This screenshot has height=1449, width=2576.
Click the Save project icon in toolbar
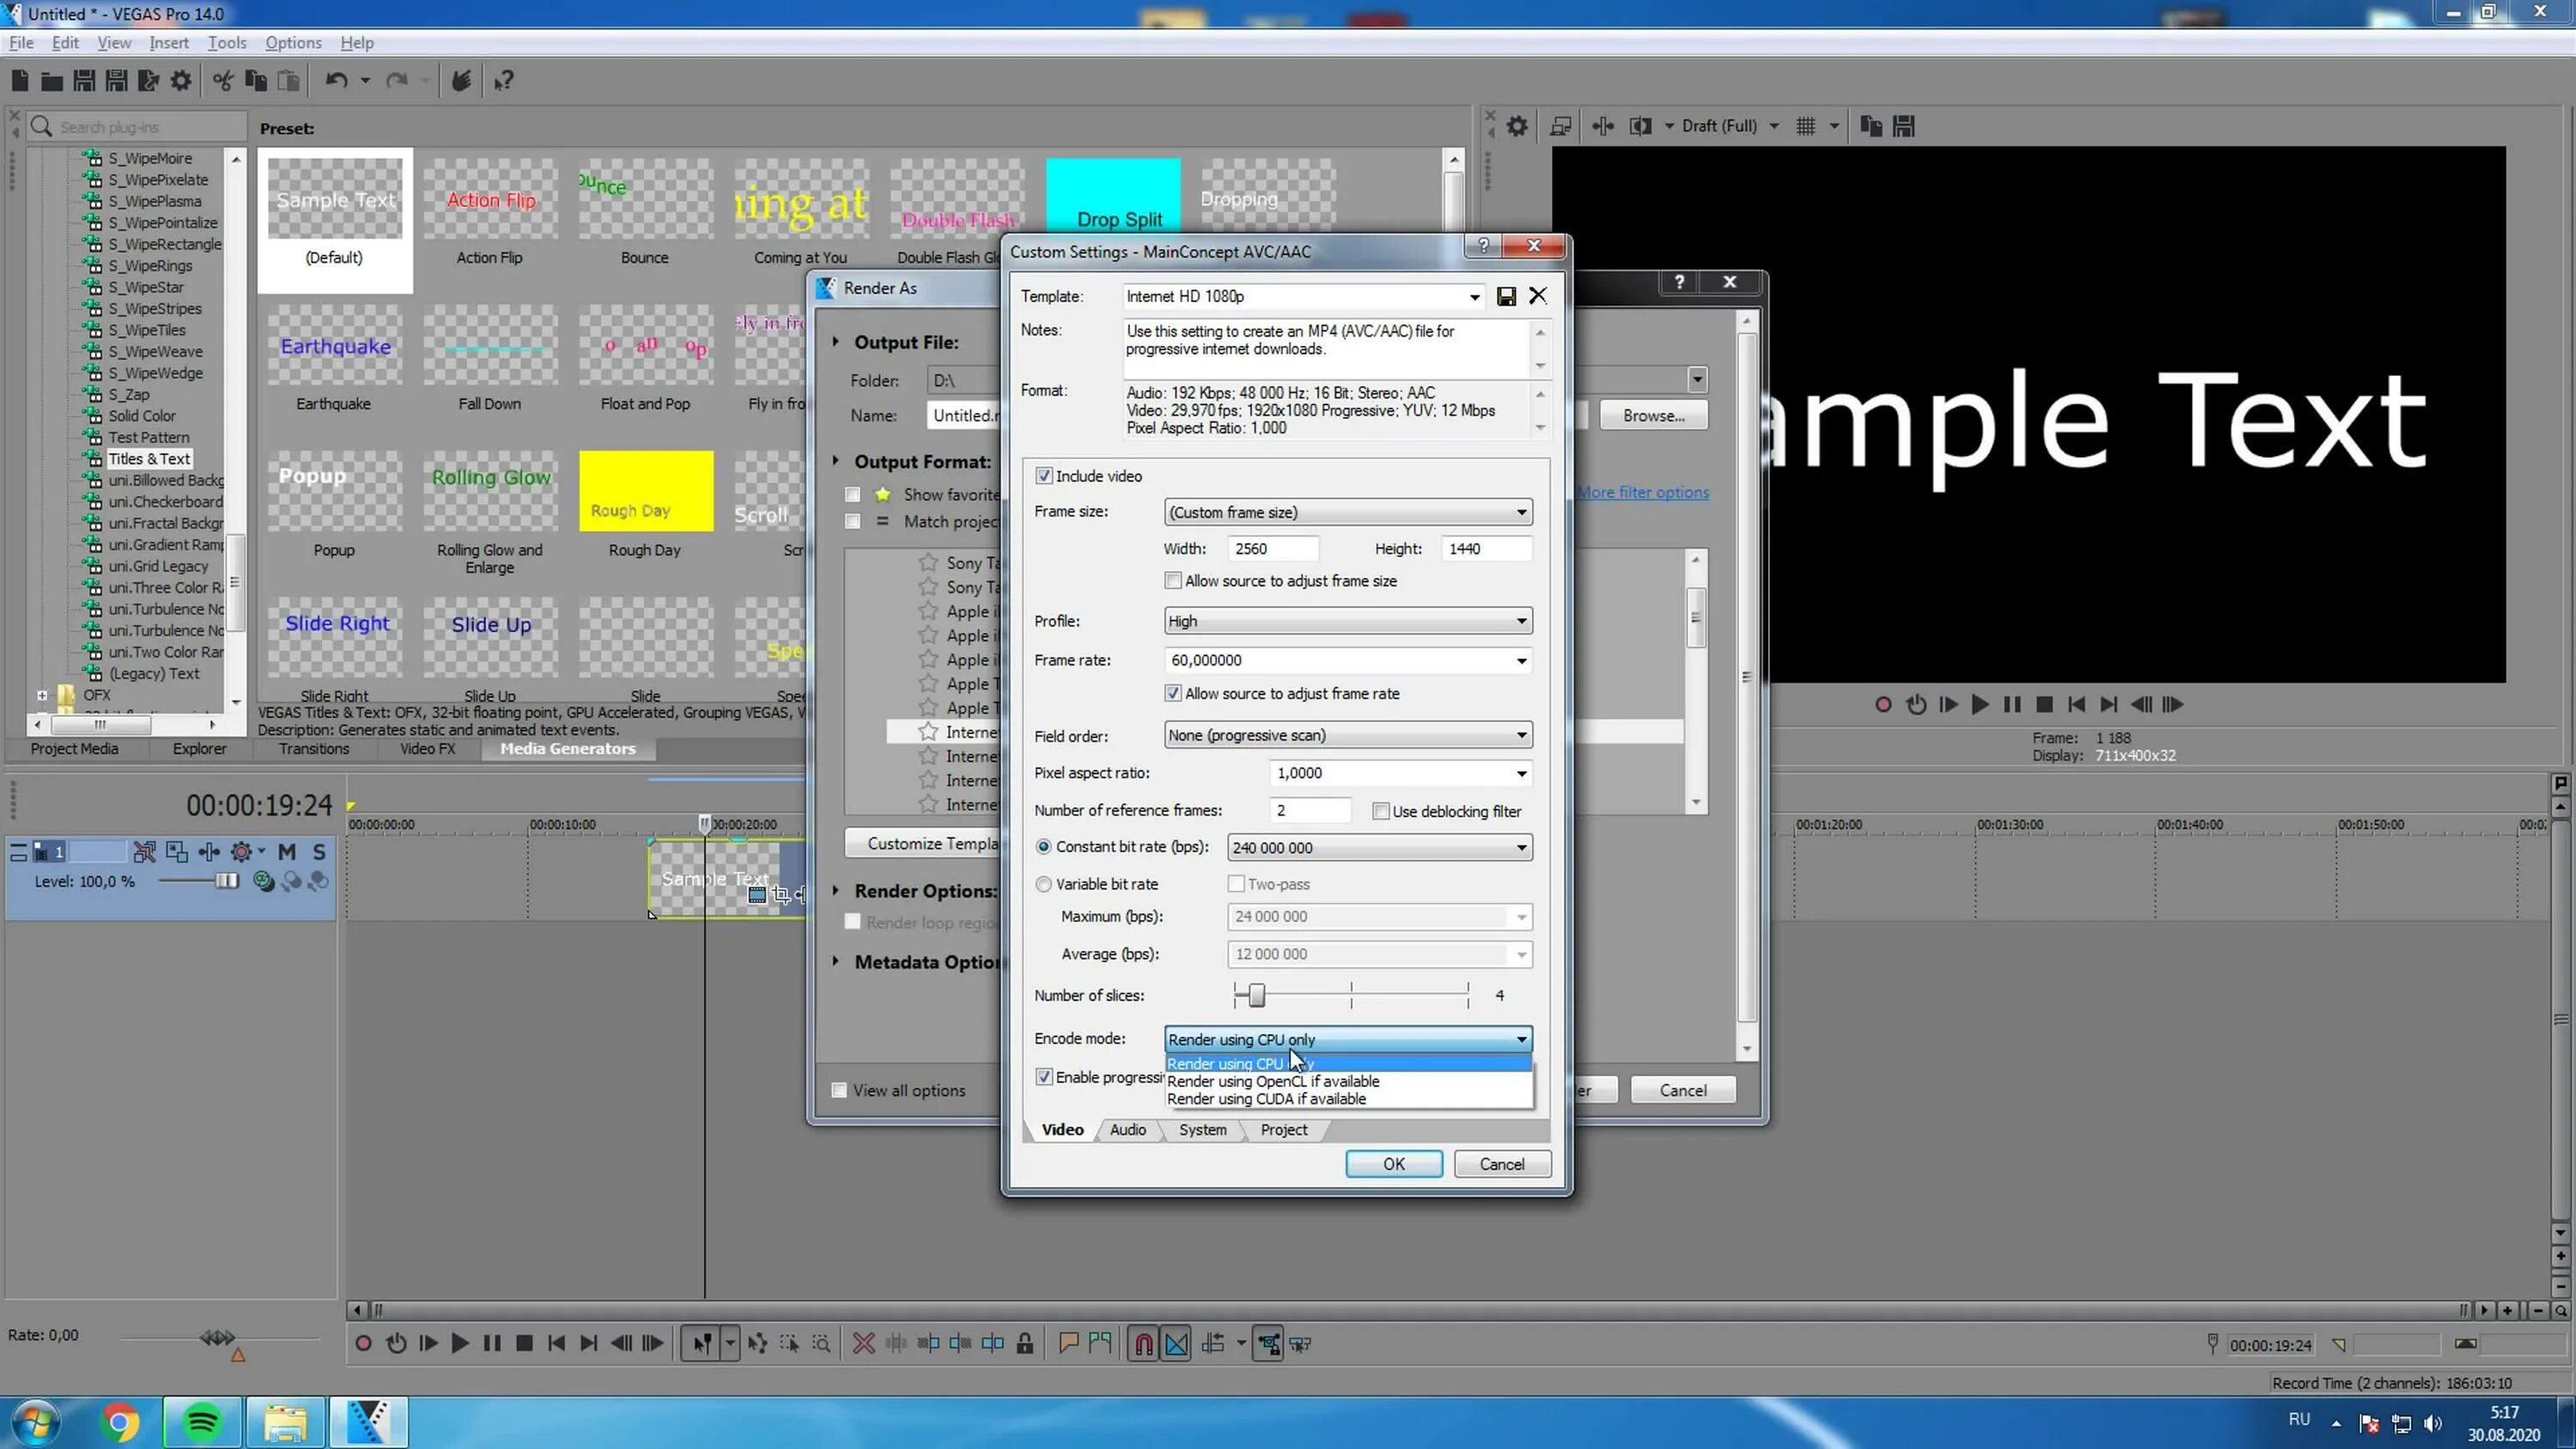pos(84,81)
